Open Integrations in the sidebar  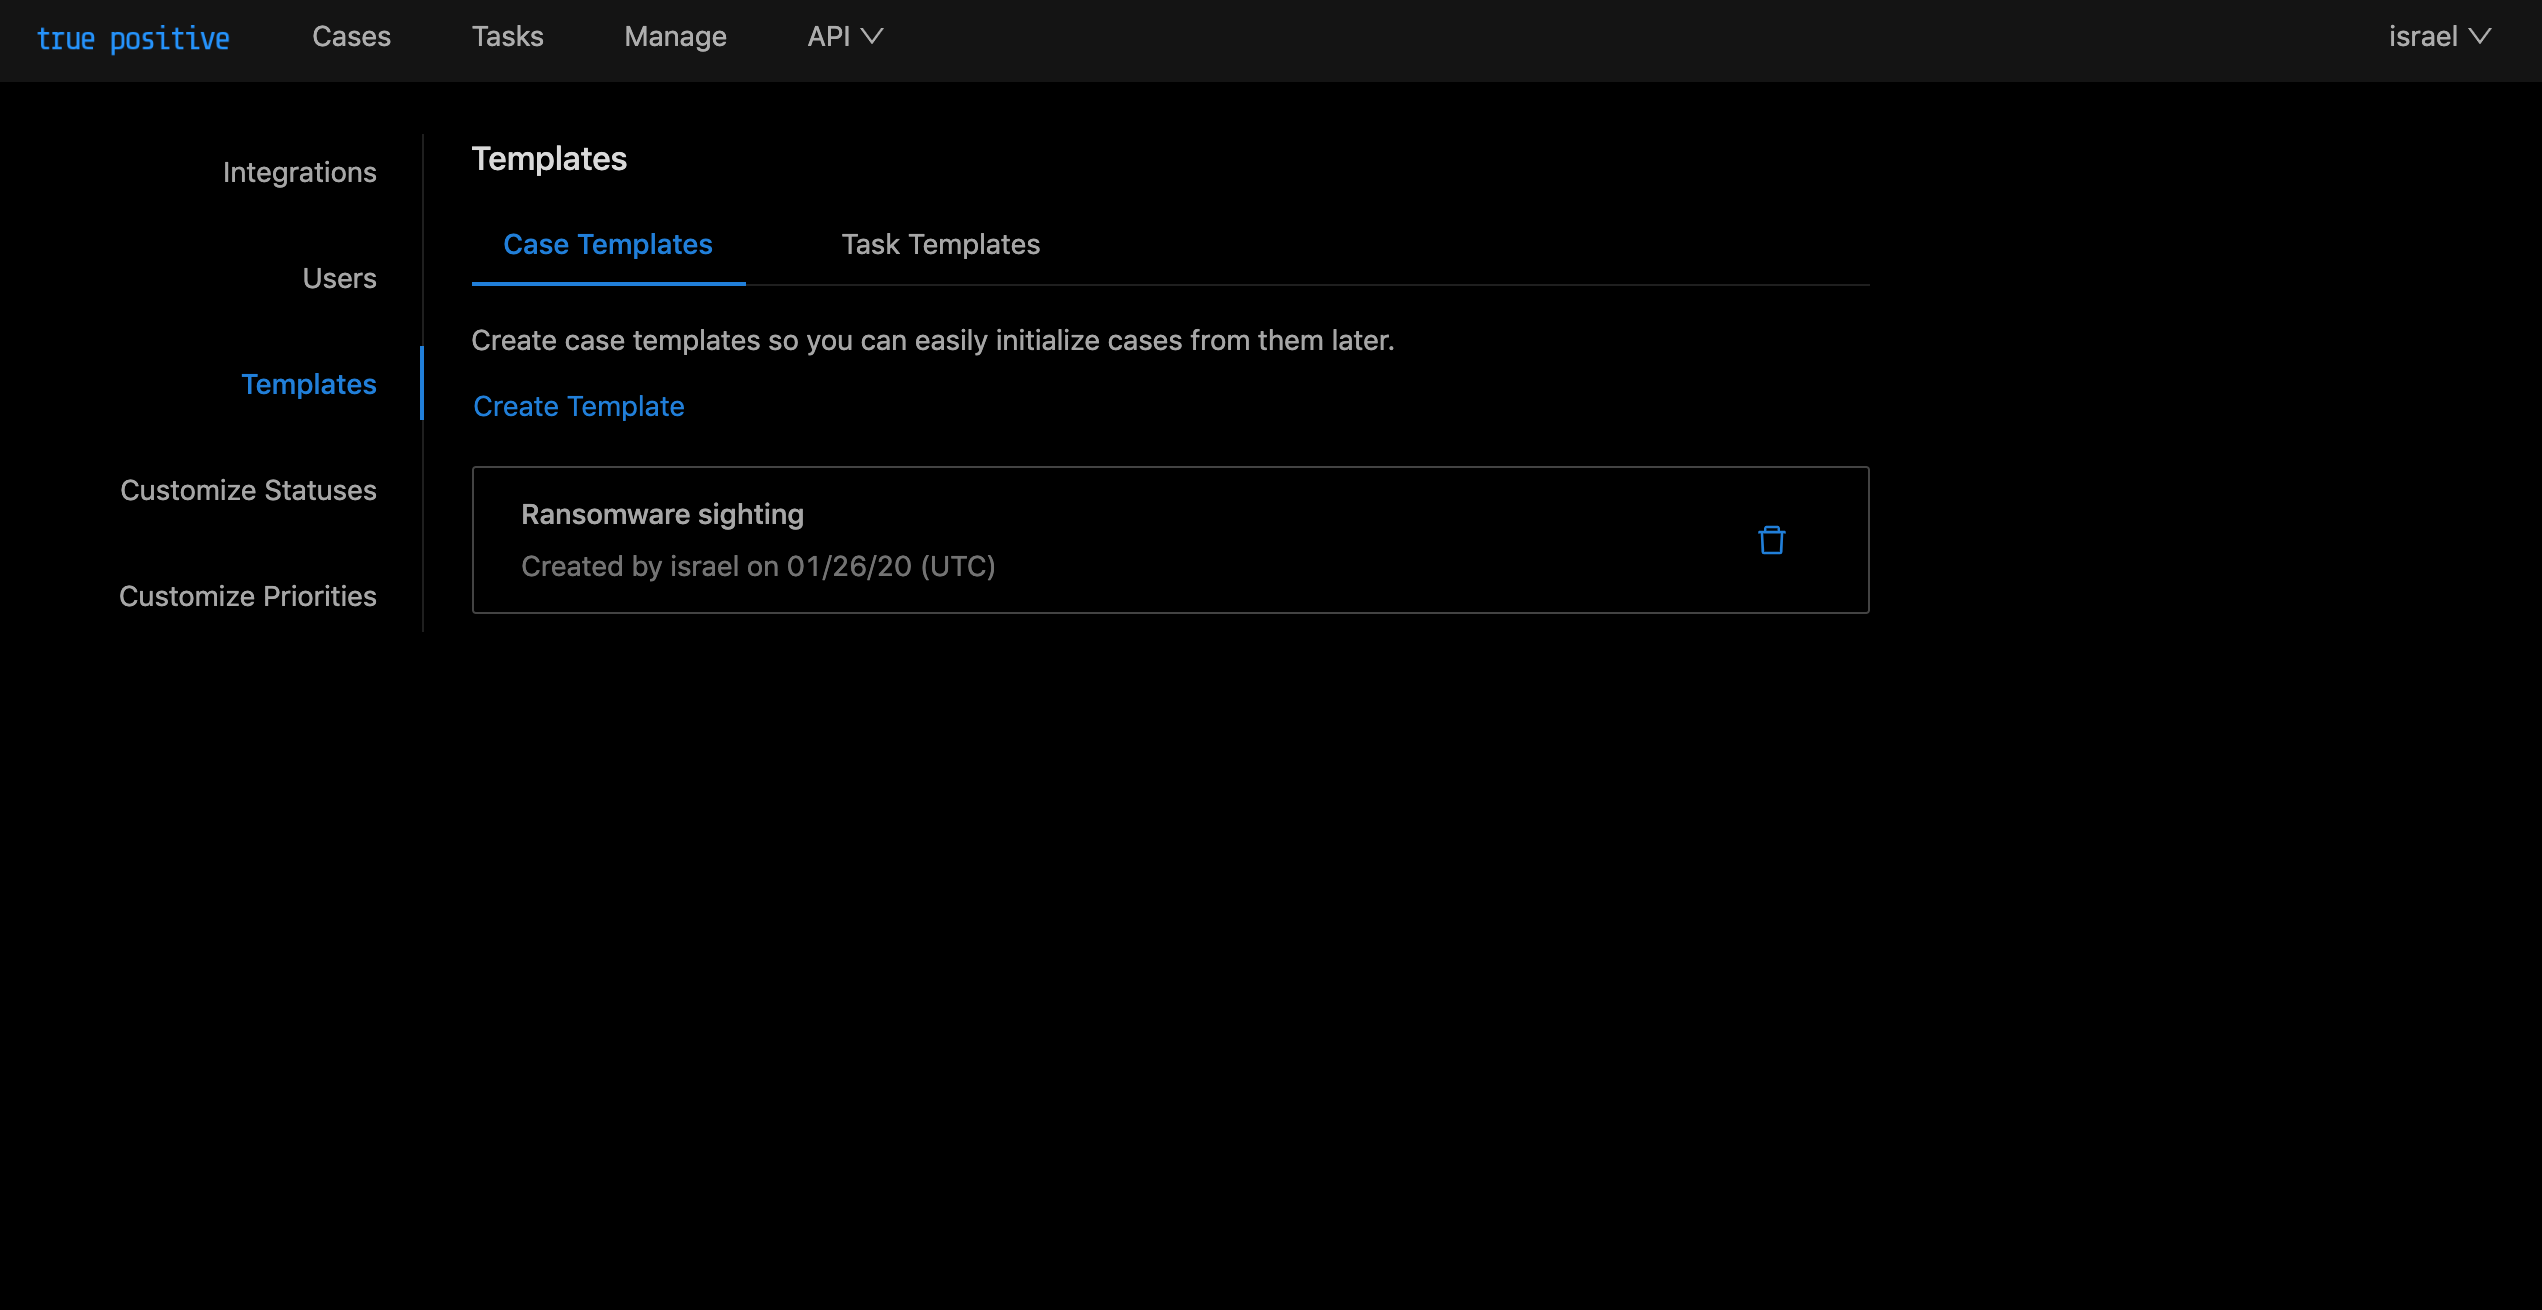point(299,172)
